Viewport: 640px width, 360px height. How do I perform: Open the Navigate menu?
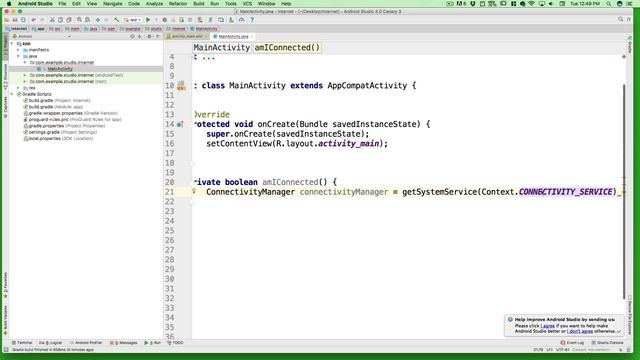112,4
